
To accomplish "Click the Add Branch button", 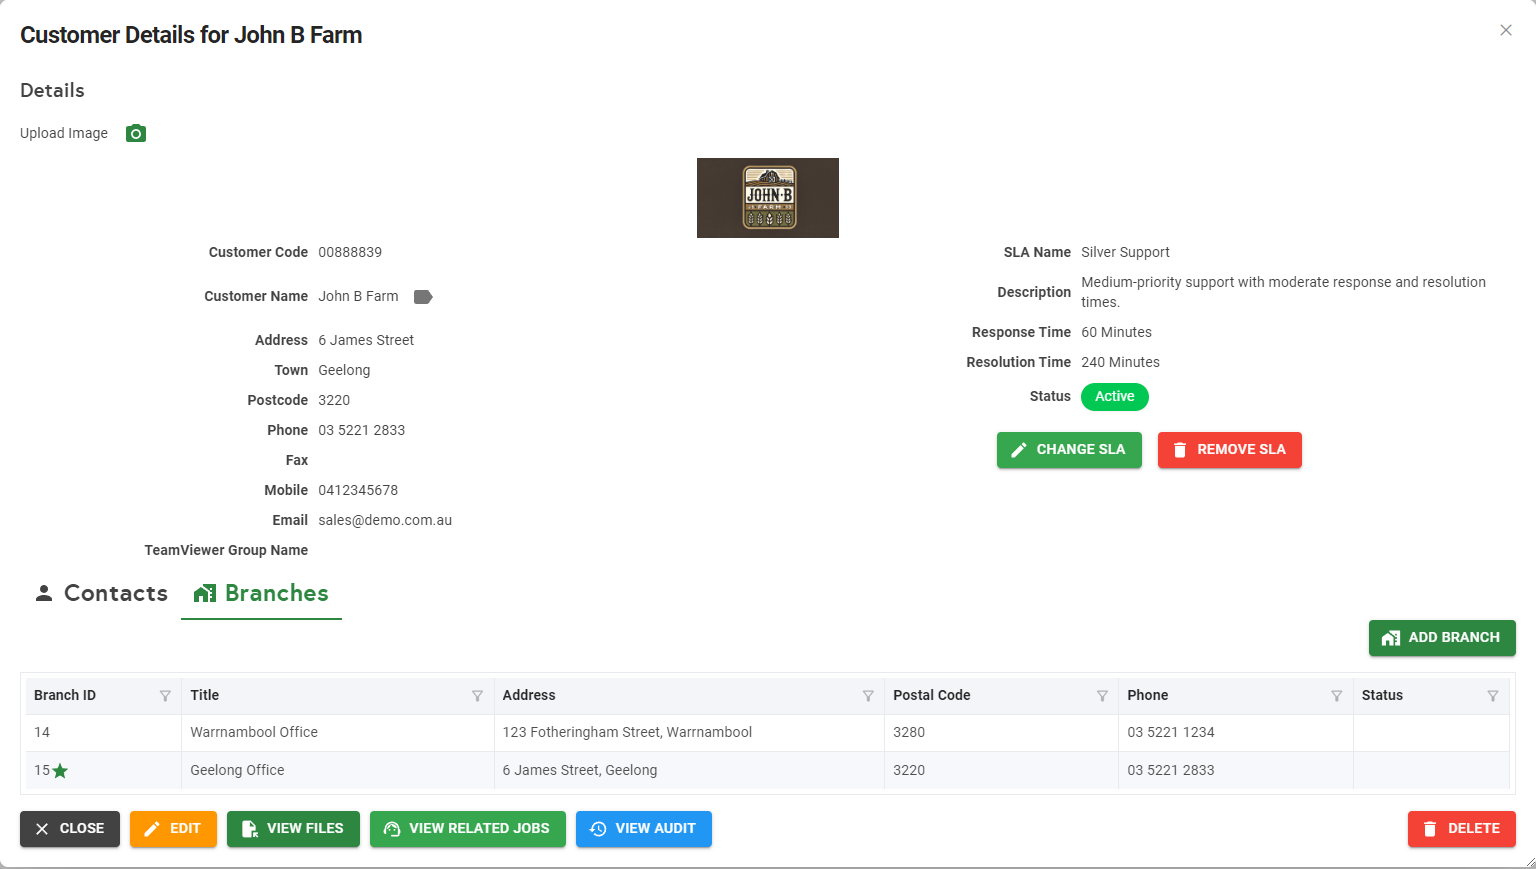I will coord(1441,638).
